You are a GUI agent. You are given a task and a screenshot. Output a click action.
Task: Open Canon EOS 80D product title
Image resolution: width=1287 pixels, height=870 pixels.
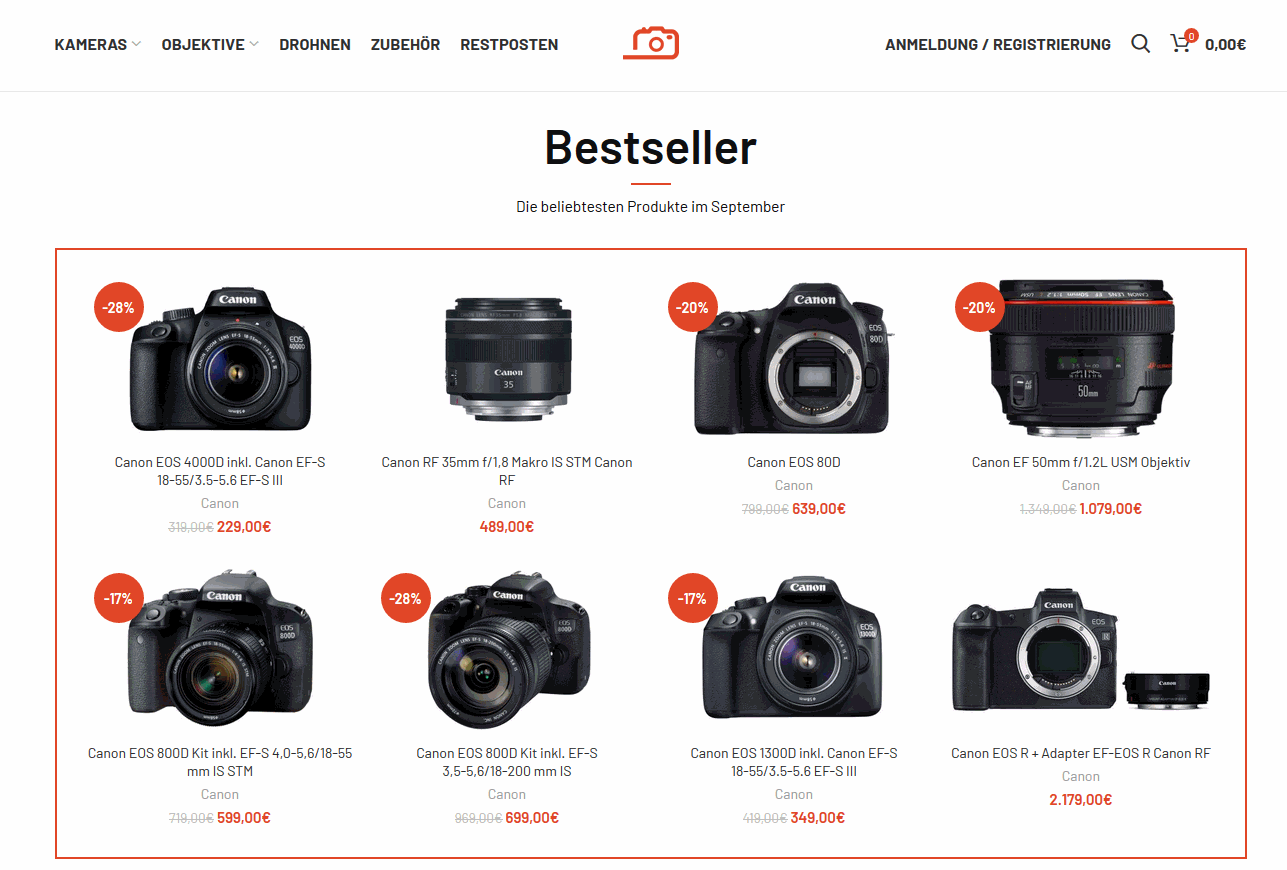click(x=794, y=462)
